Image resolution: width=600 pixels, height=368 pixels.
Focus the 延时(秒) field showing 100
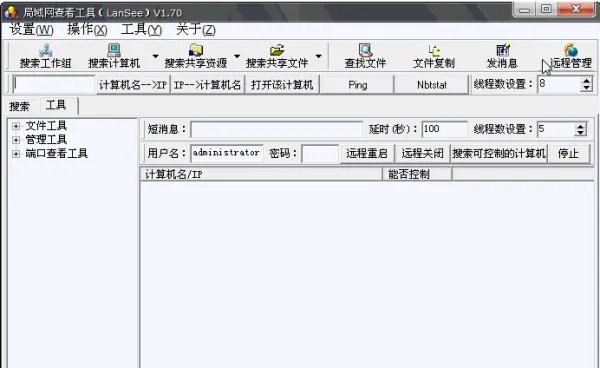tap(445, 129)
